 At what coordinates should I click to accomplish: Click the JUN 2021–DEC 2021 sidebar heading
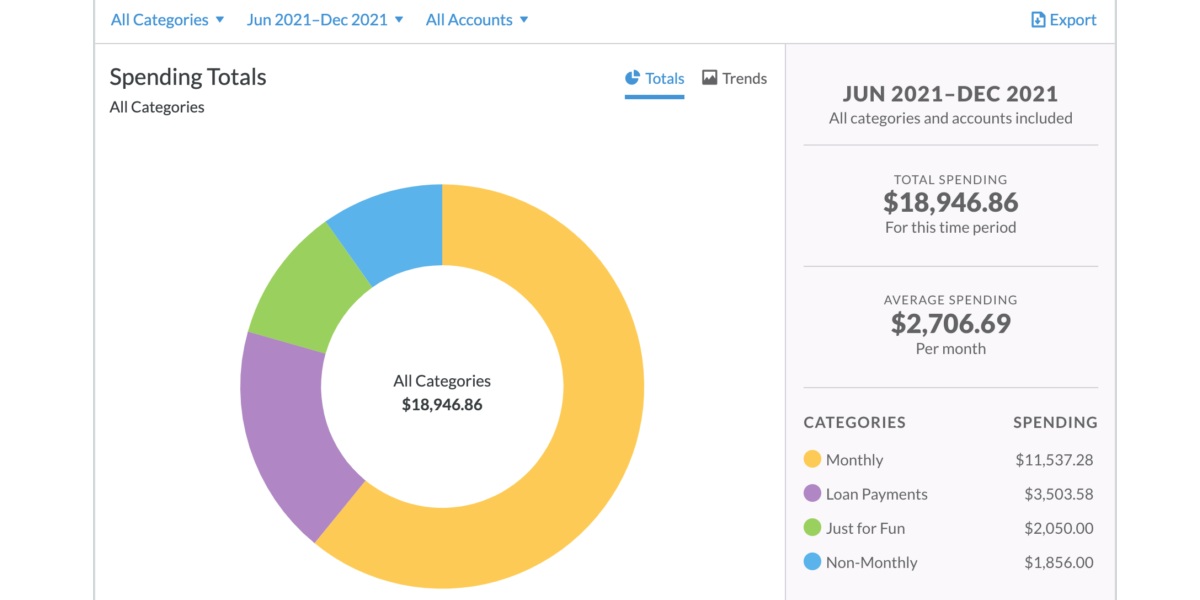pos(951,94)
